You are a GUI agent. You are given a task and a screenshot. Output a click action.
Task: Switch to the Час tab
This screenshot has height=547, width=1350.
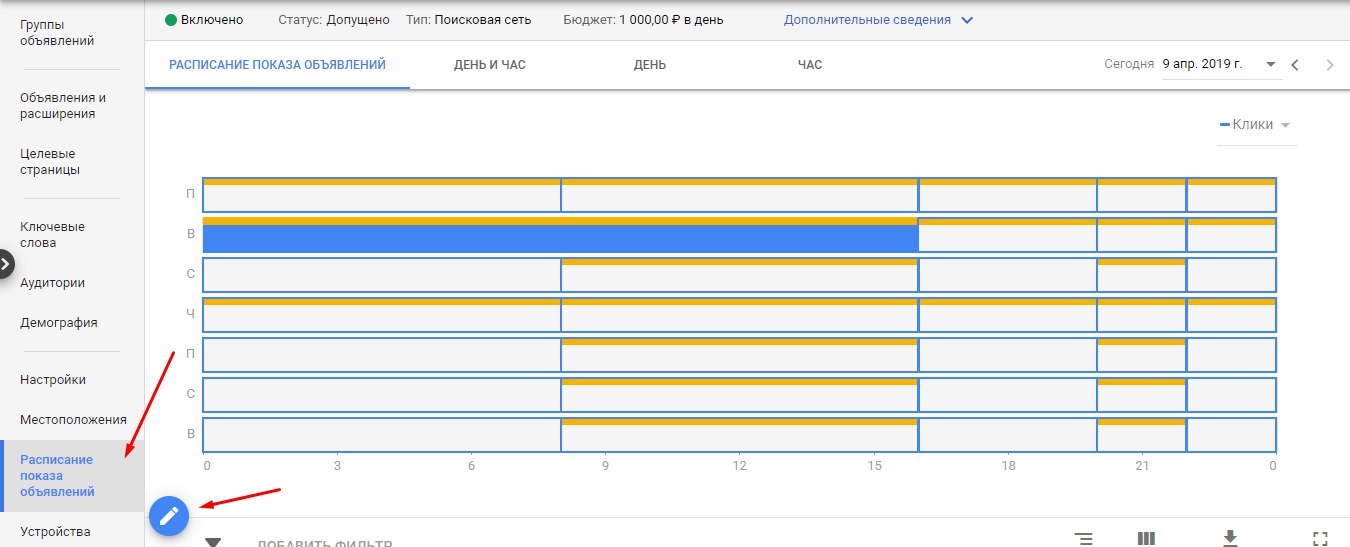coord(809,65)
